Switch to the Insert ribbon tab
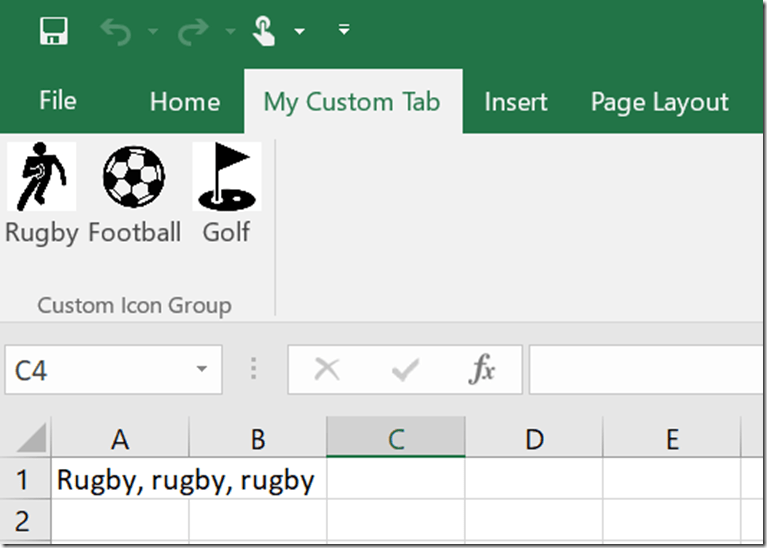The width and height of the screenshot is (767, 548). pyautogui.click(x=515, y=102)
